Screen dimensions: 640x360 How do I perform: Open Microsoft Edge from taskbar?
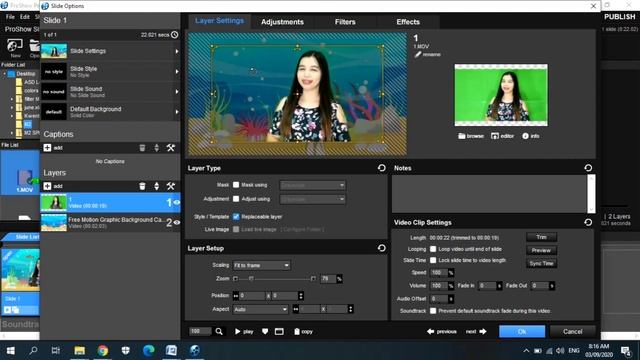coord(149,350)
